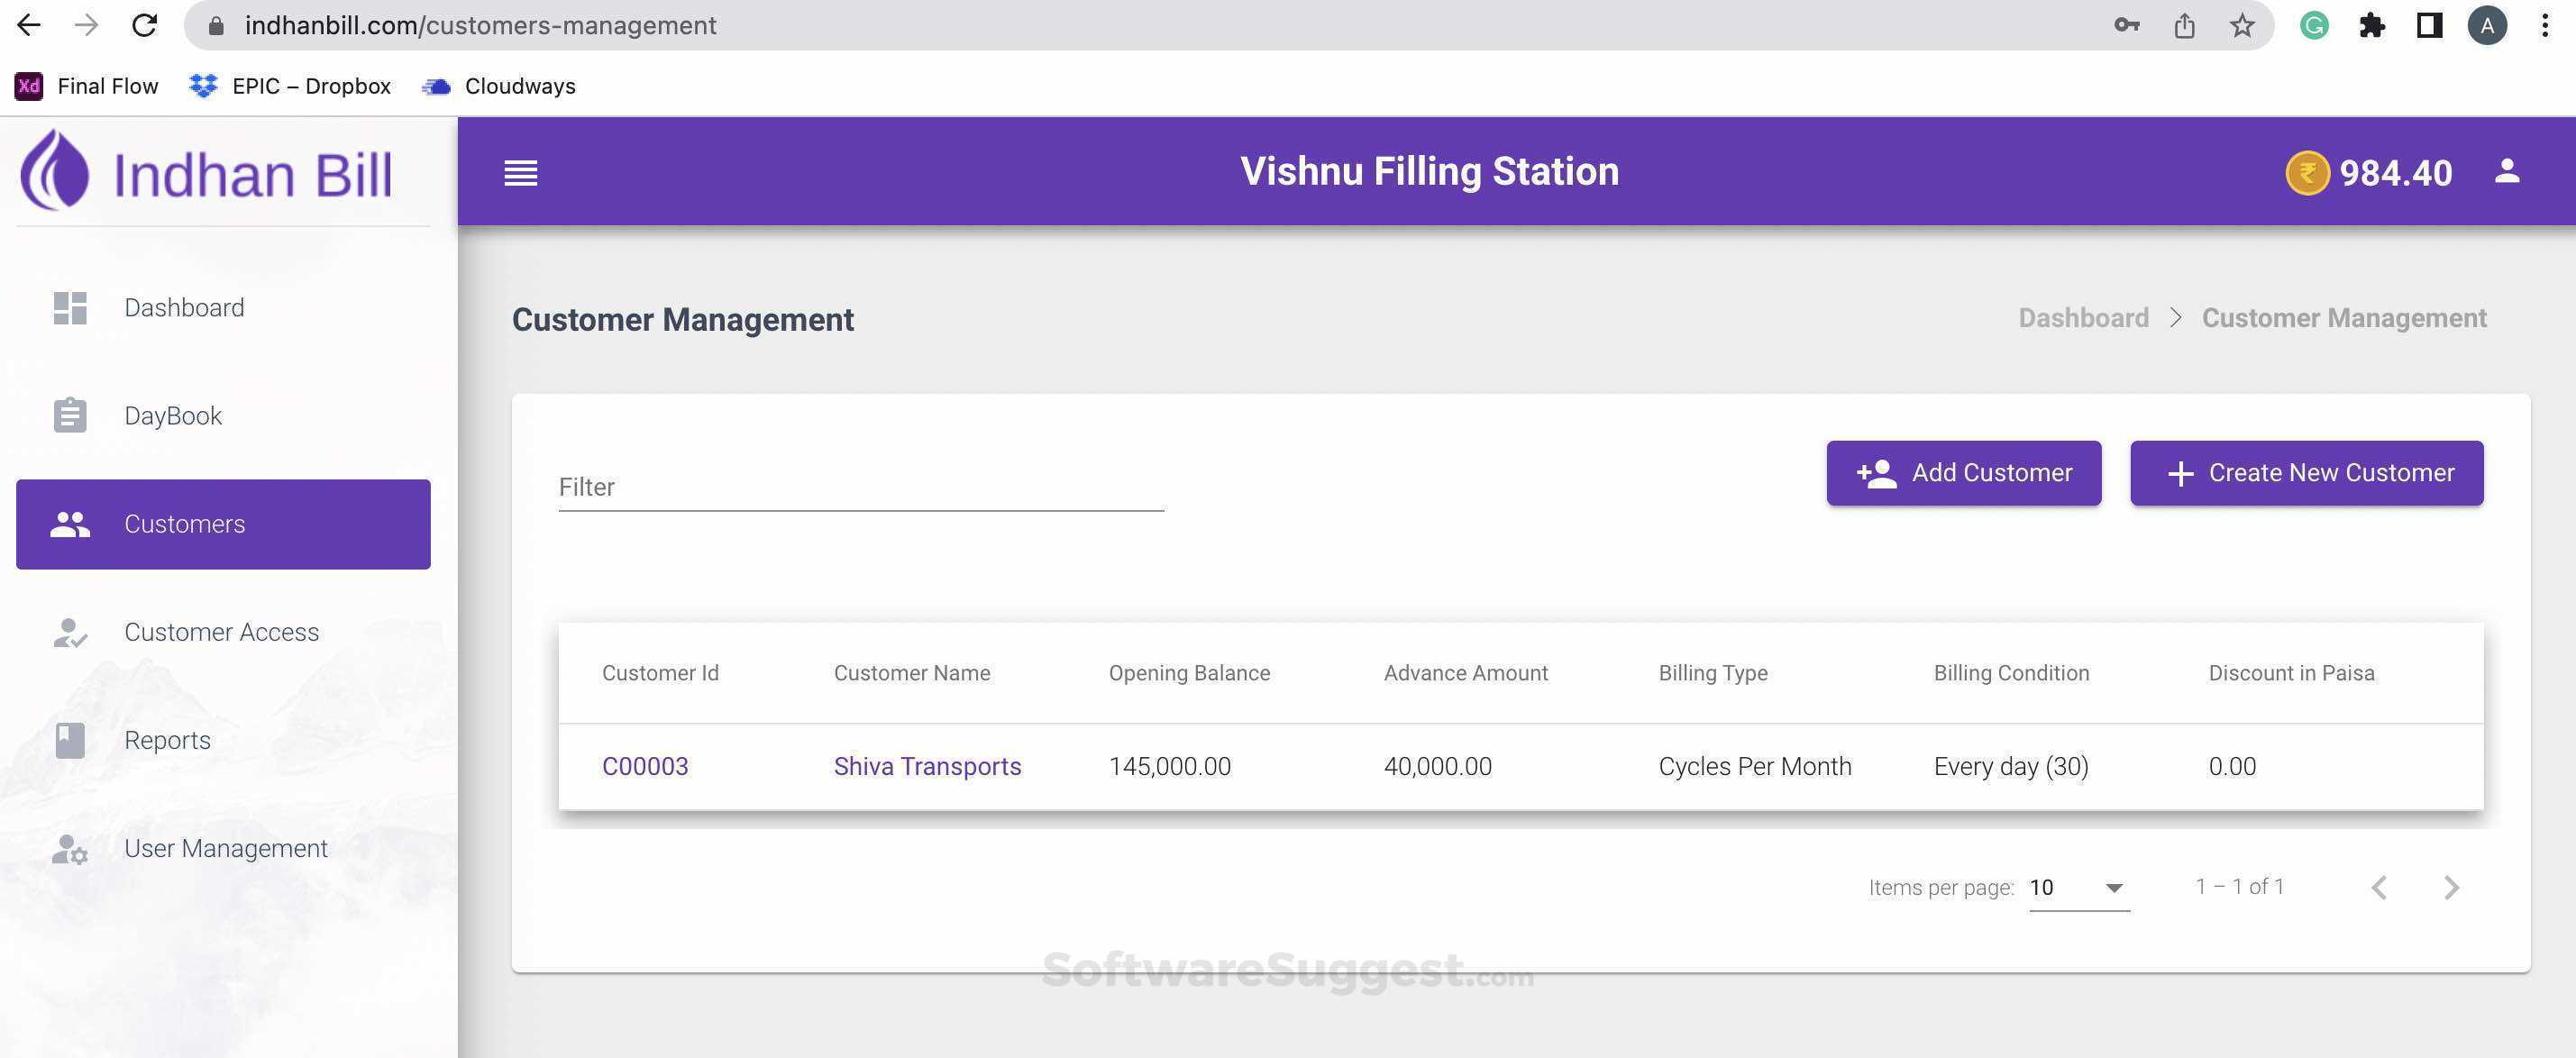Screen dimensions: 2576x1058
Task: Bookmark page with the star icon
Action: tap(2242, 26)
